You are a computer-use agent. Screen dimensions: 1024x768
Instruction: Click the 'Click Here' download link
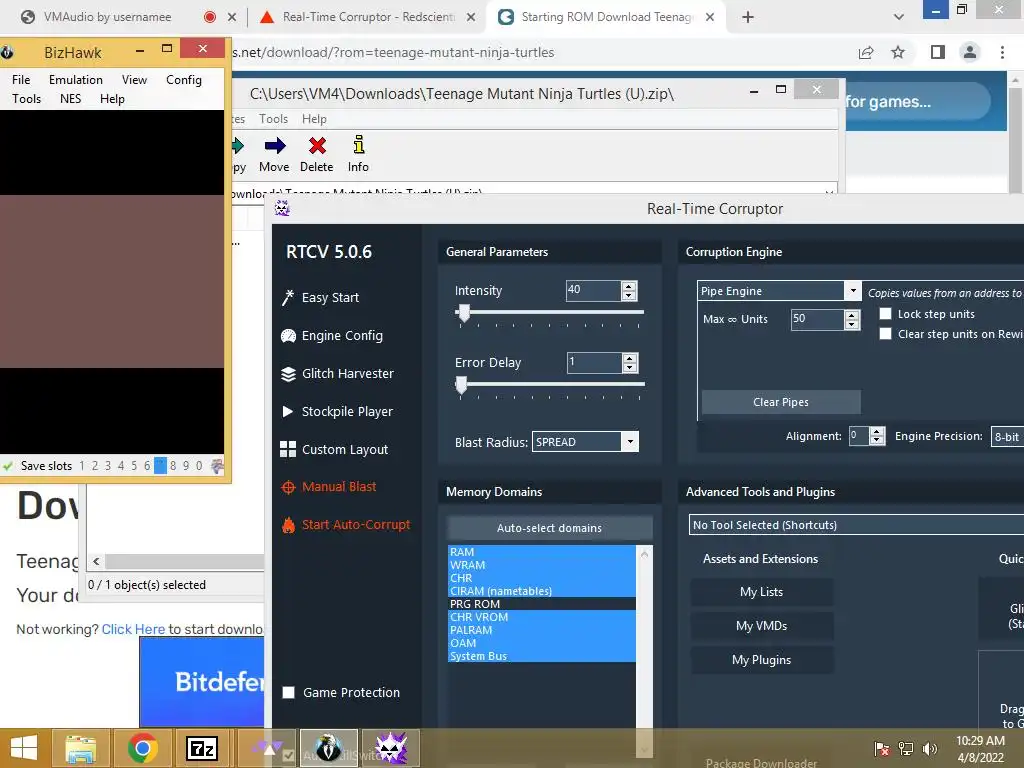(133, 629)
